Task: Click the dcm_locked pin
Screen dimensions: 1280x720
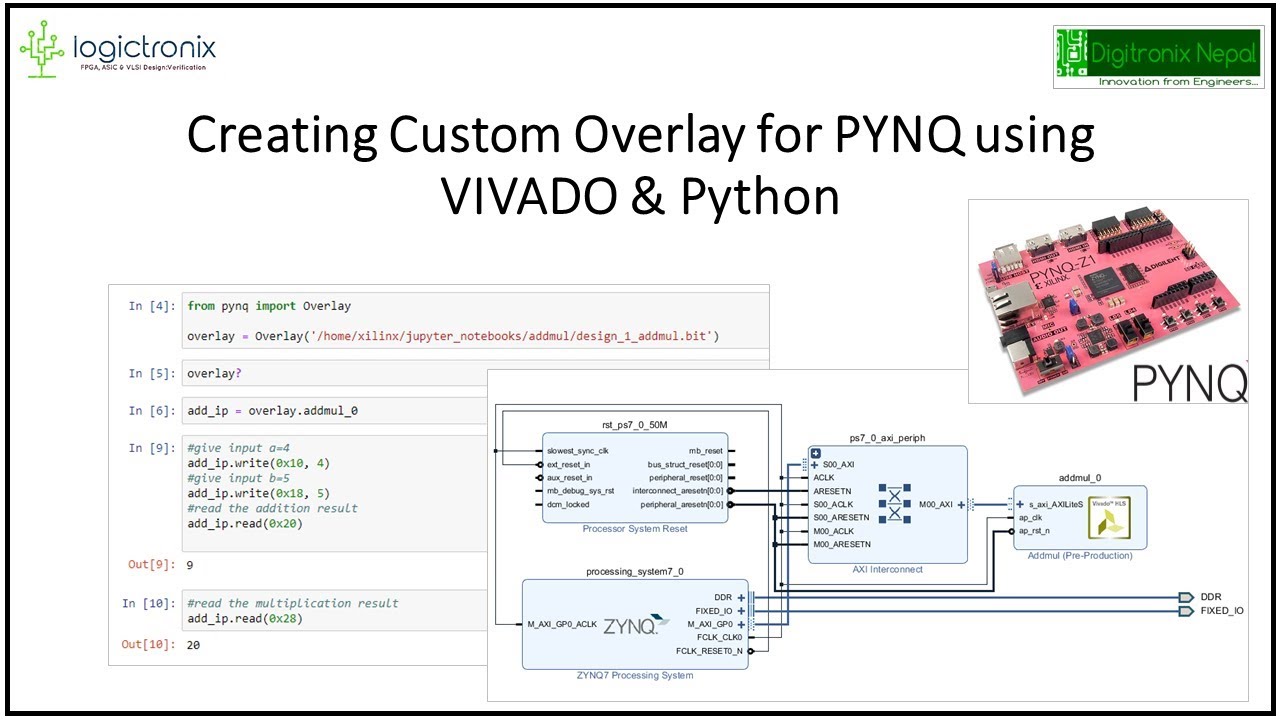Action: [x=568, y=505]
